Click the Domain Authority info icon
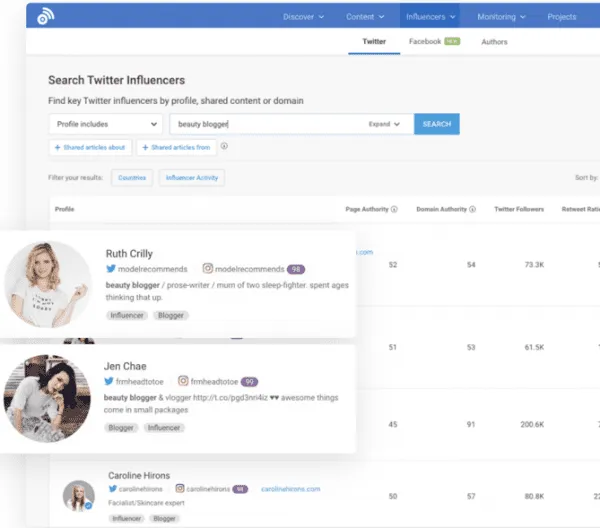Screen dimensions: 600x528 tap(473, 209)
